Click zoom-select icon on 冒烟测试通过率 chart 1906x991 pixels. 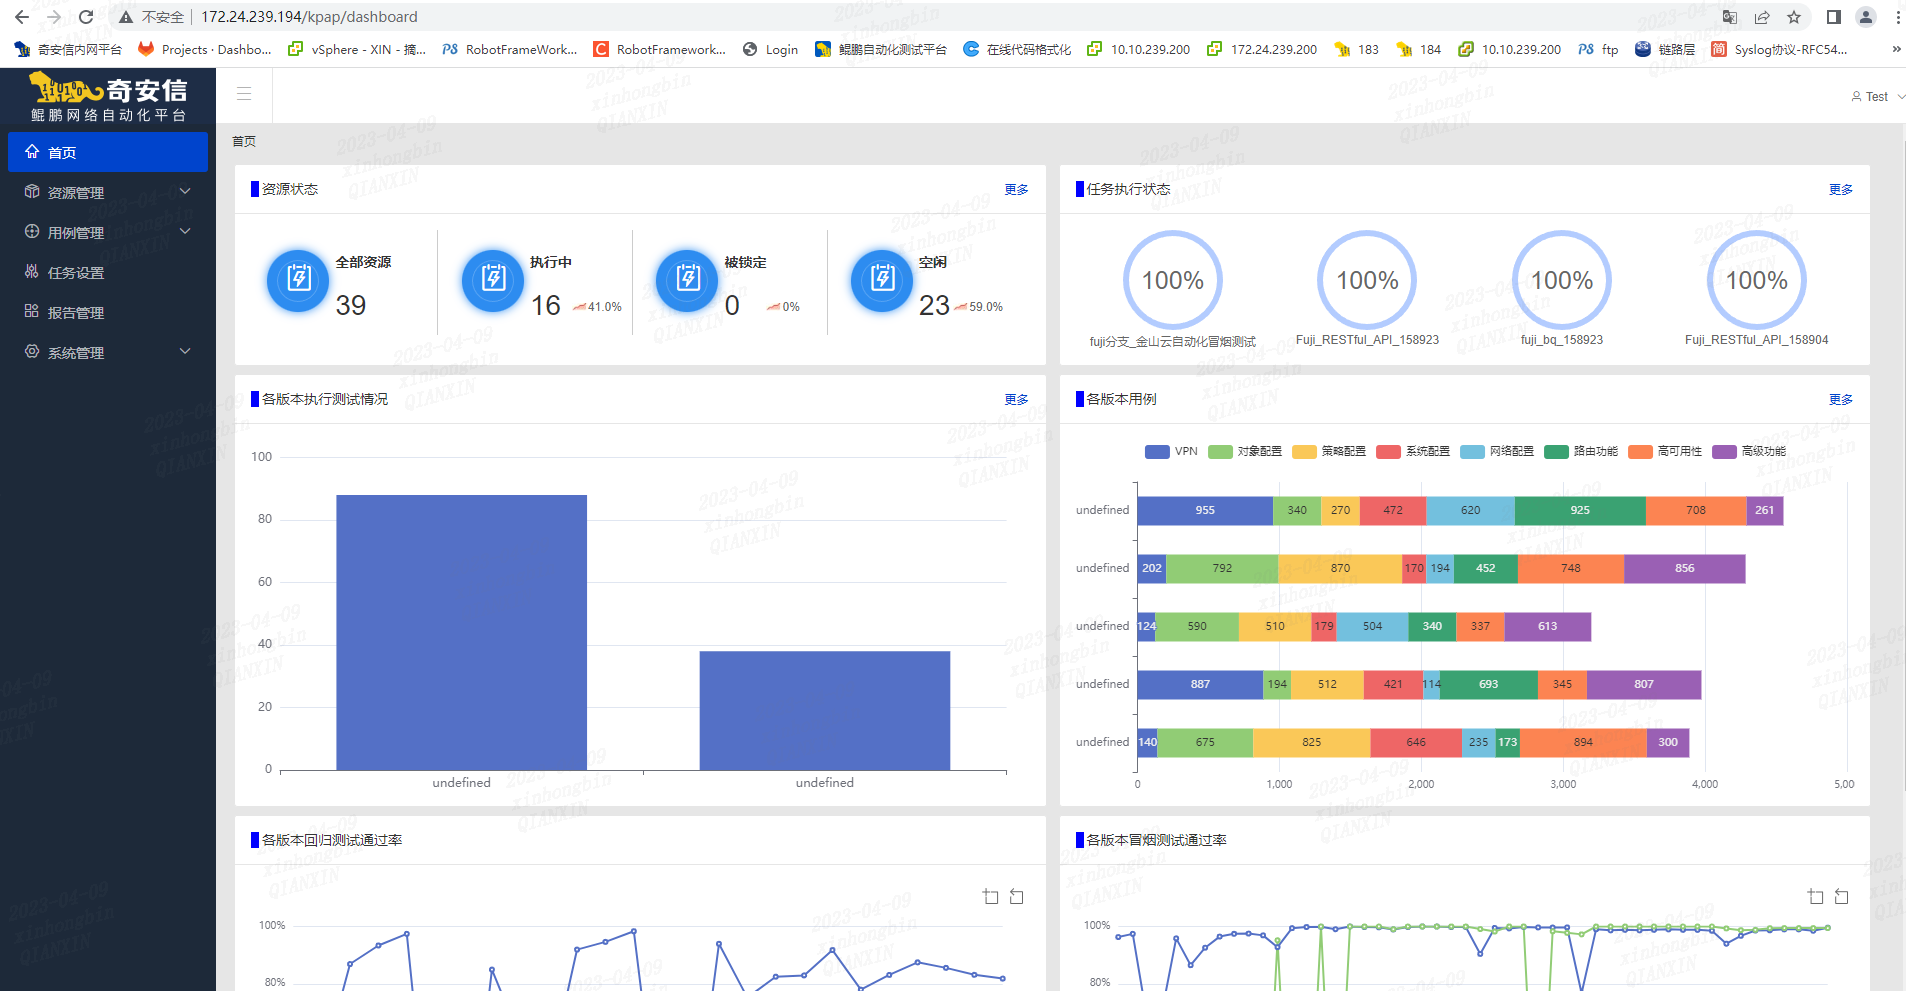pos(1816,897)
